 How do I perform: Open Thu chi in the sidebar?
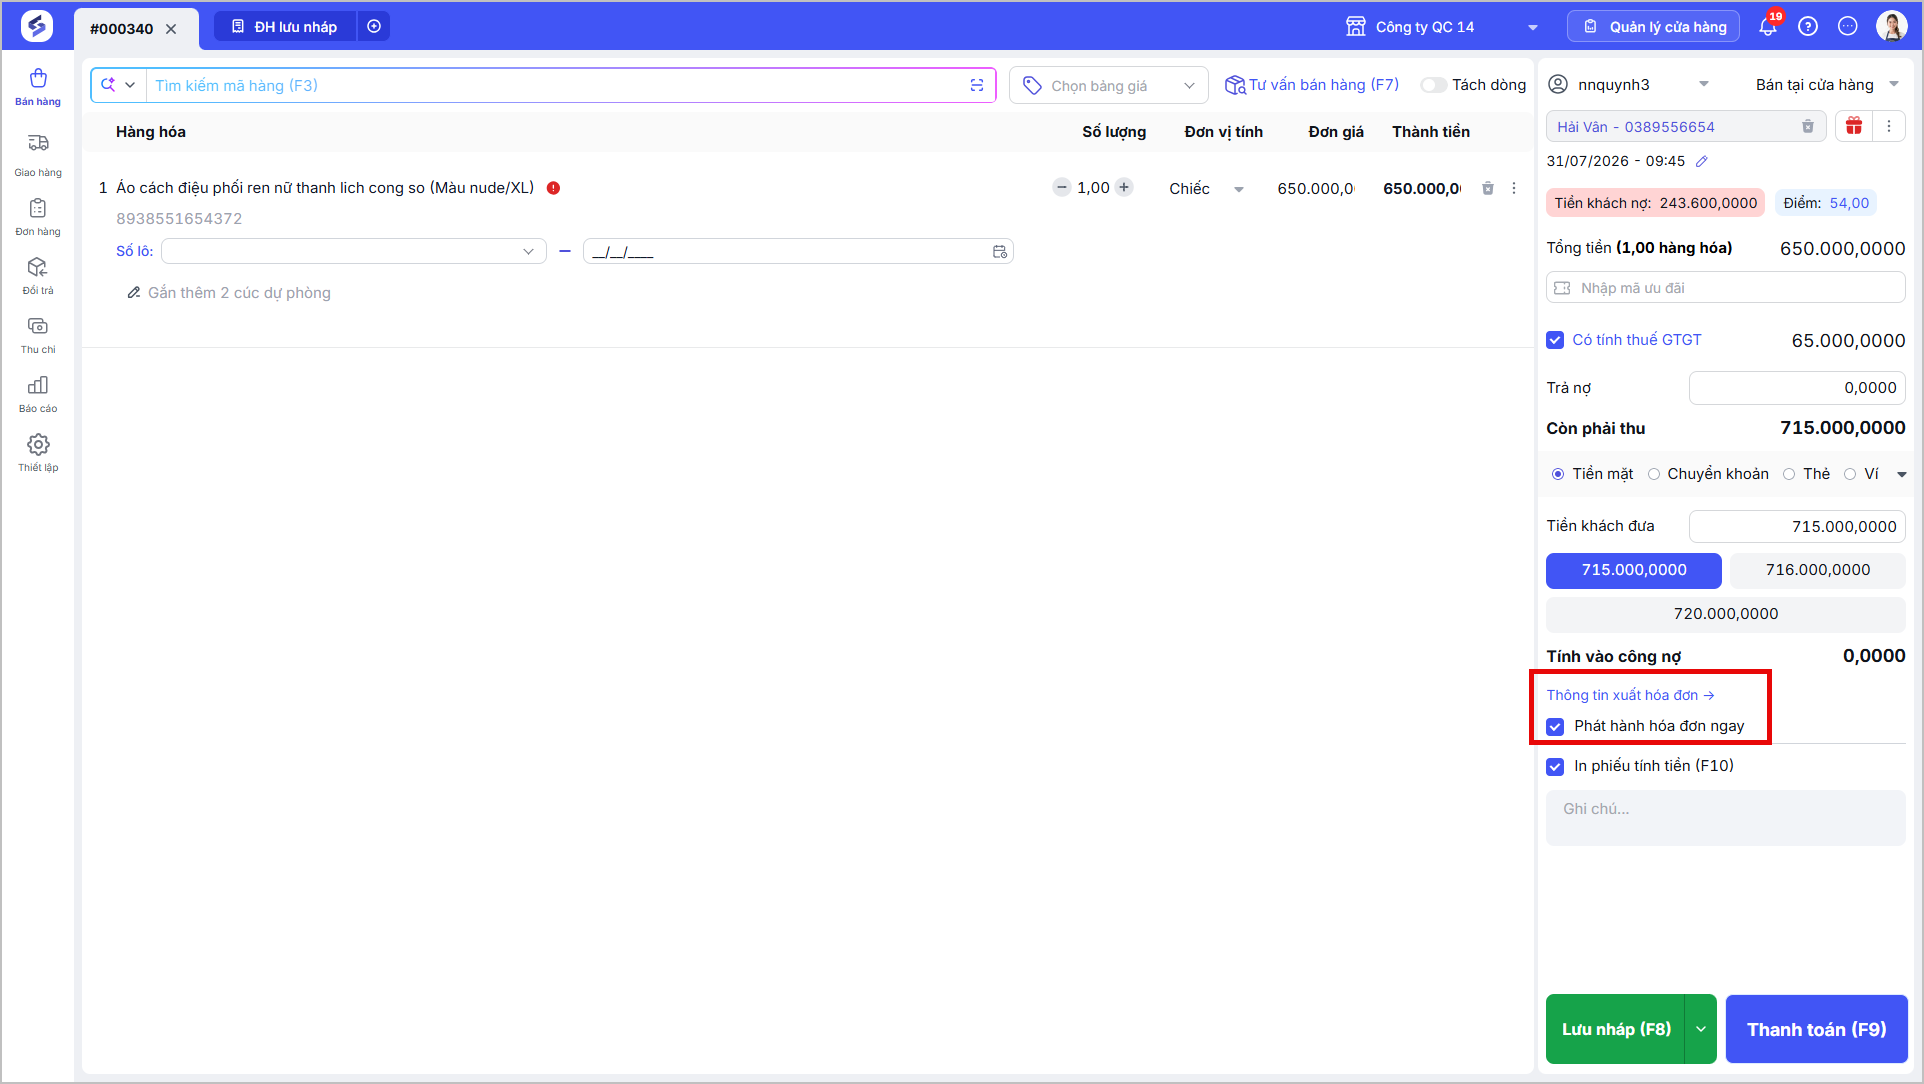pyautogui.click(x=38, y=335)
